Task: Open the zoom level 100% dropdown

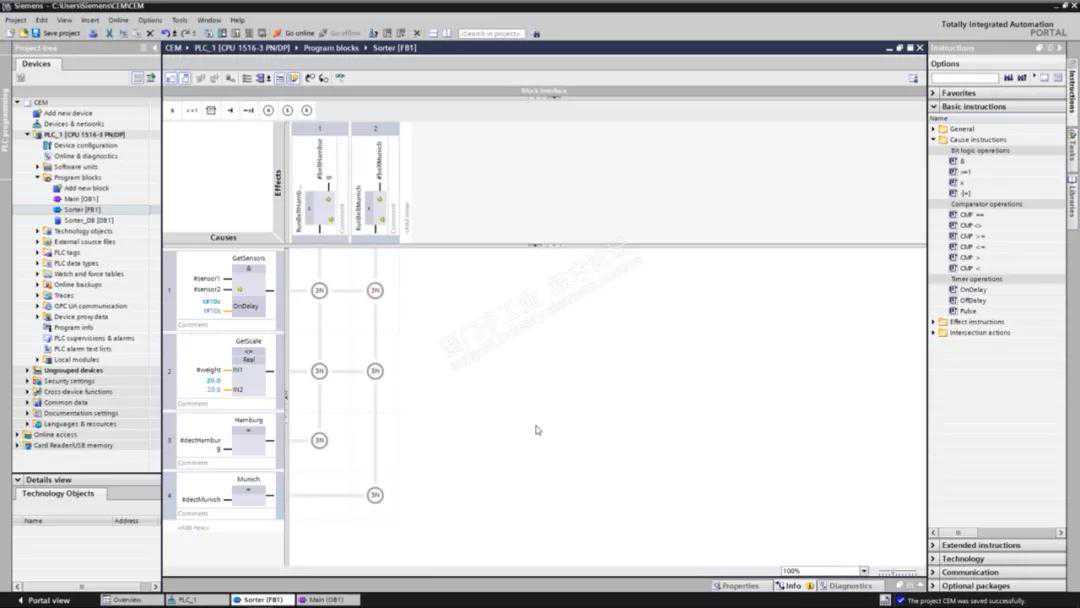Action: pos(864,571)
